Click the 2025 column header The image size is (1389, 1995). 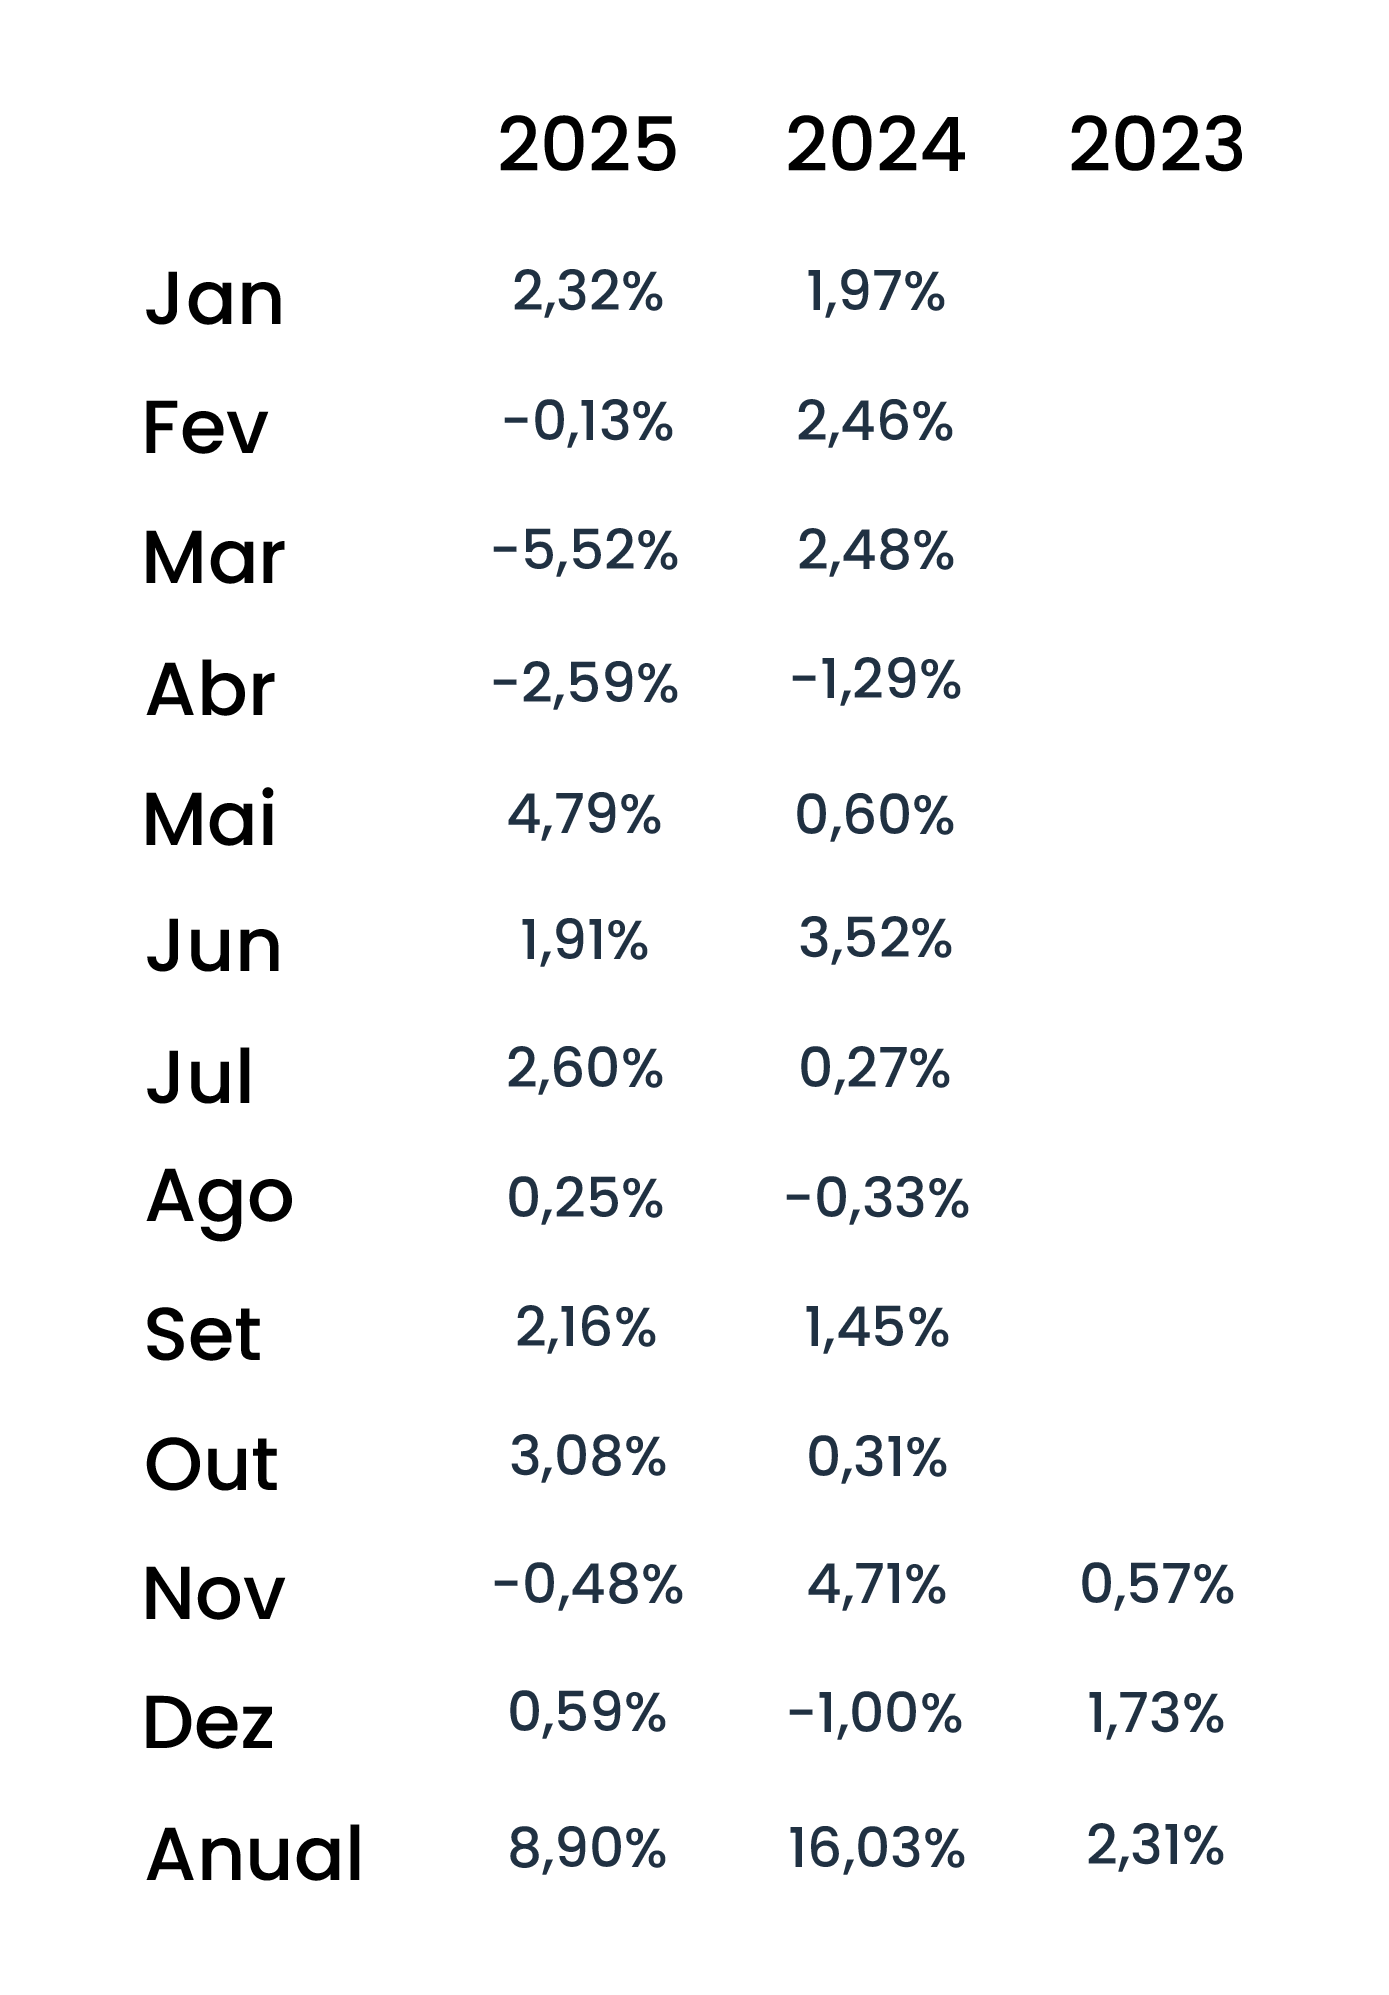coord(587,145)
